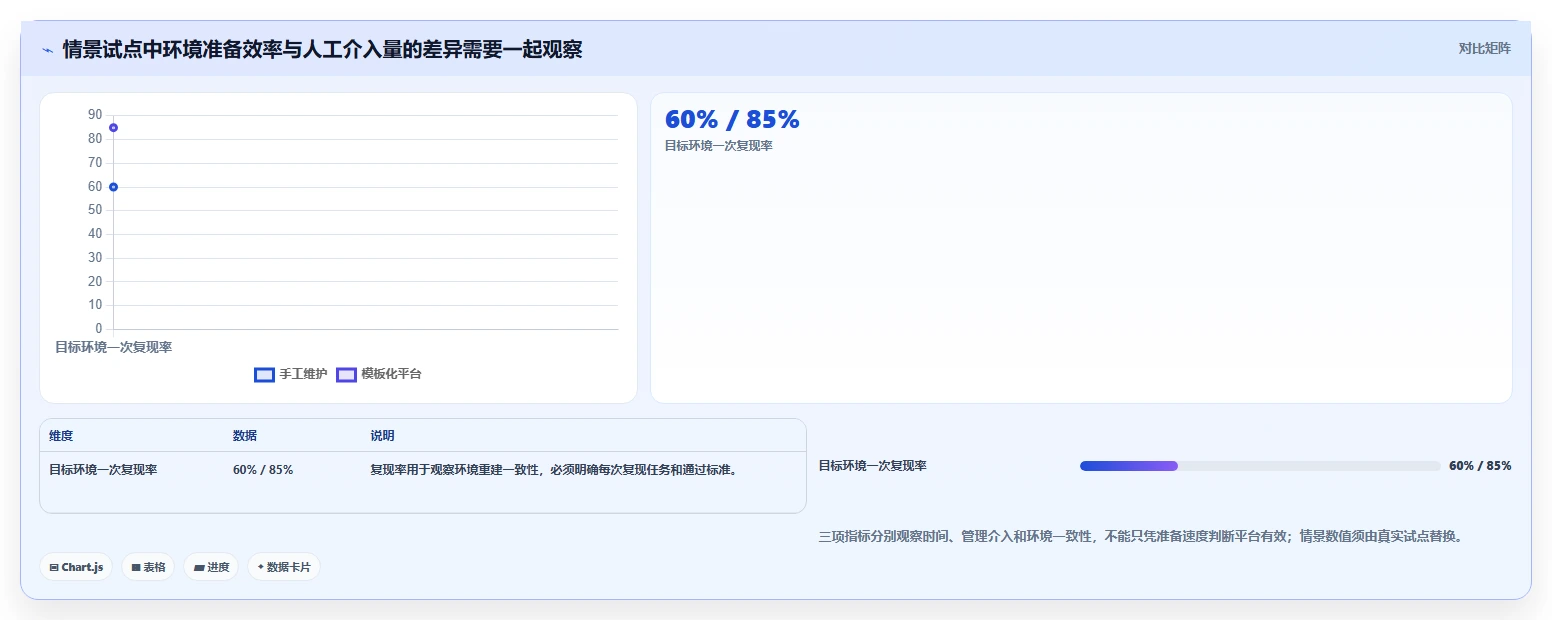Click the 60 data point on chart
Image resolution: width=1552 pixels, height=620 pixels.
(x=114, y=187)
